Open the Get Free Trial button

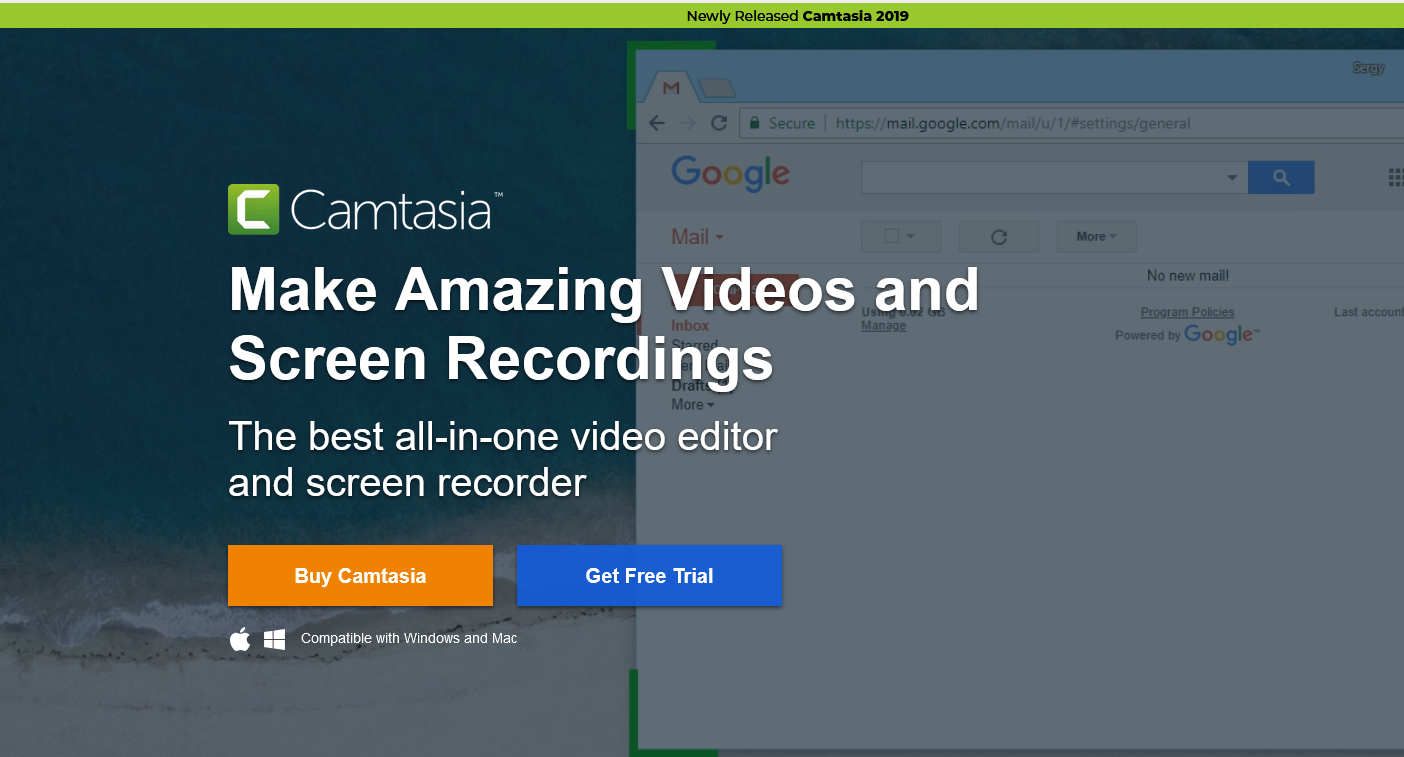point(649,575)
